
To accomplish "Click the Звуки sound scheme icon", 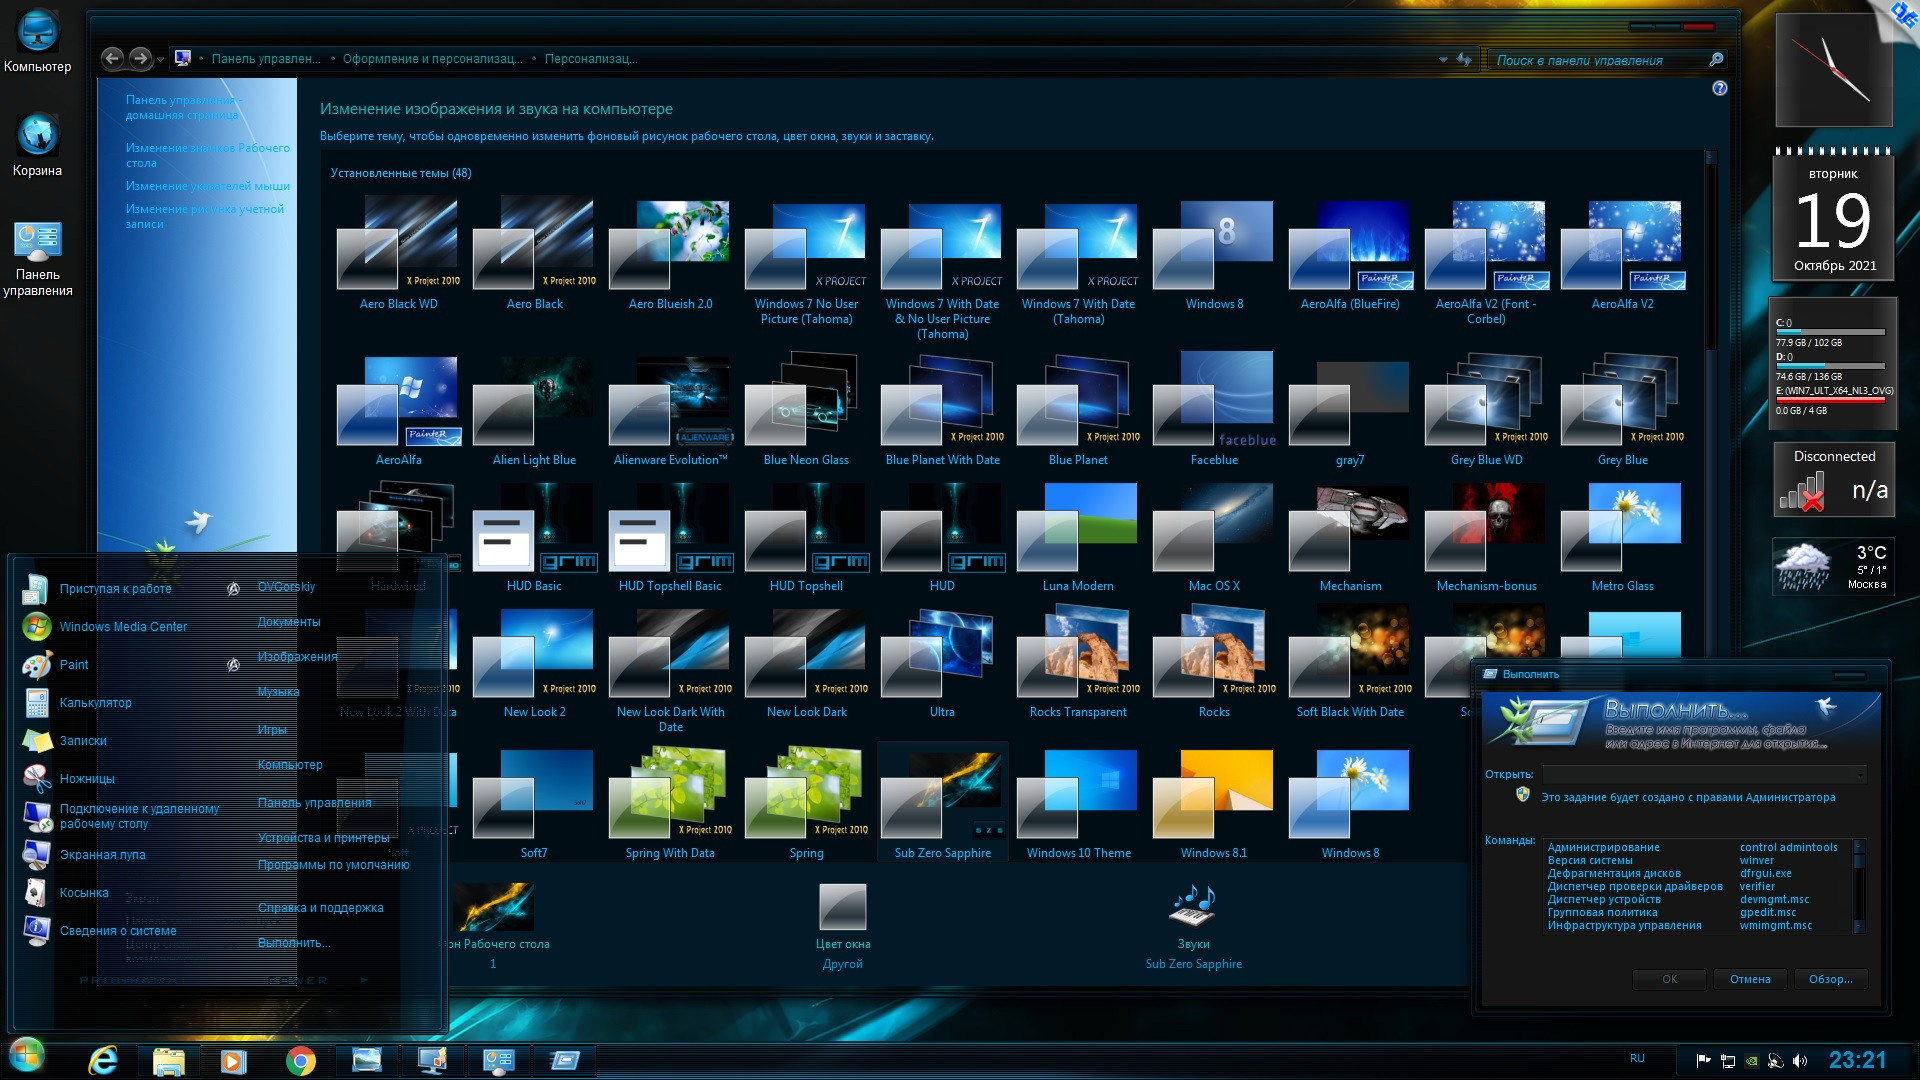I will point(1193,906).
